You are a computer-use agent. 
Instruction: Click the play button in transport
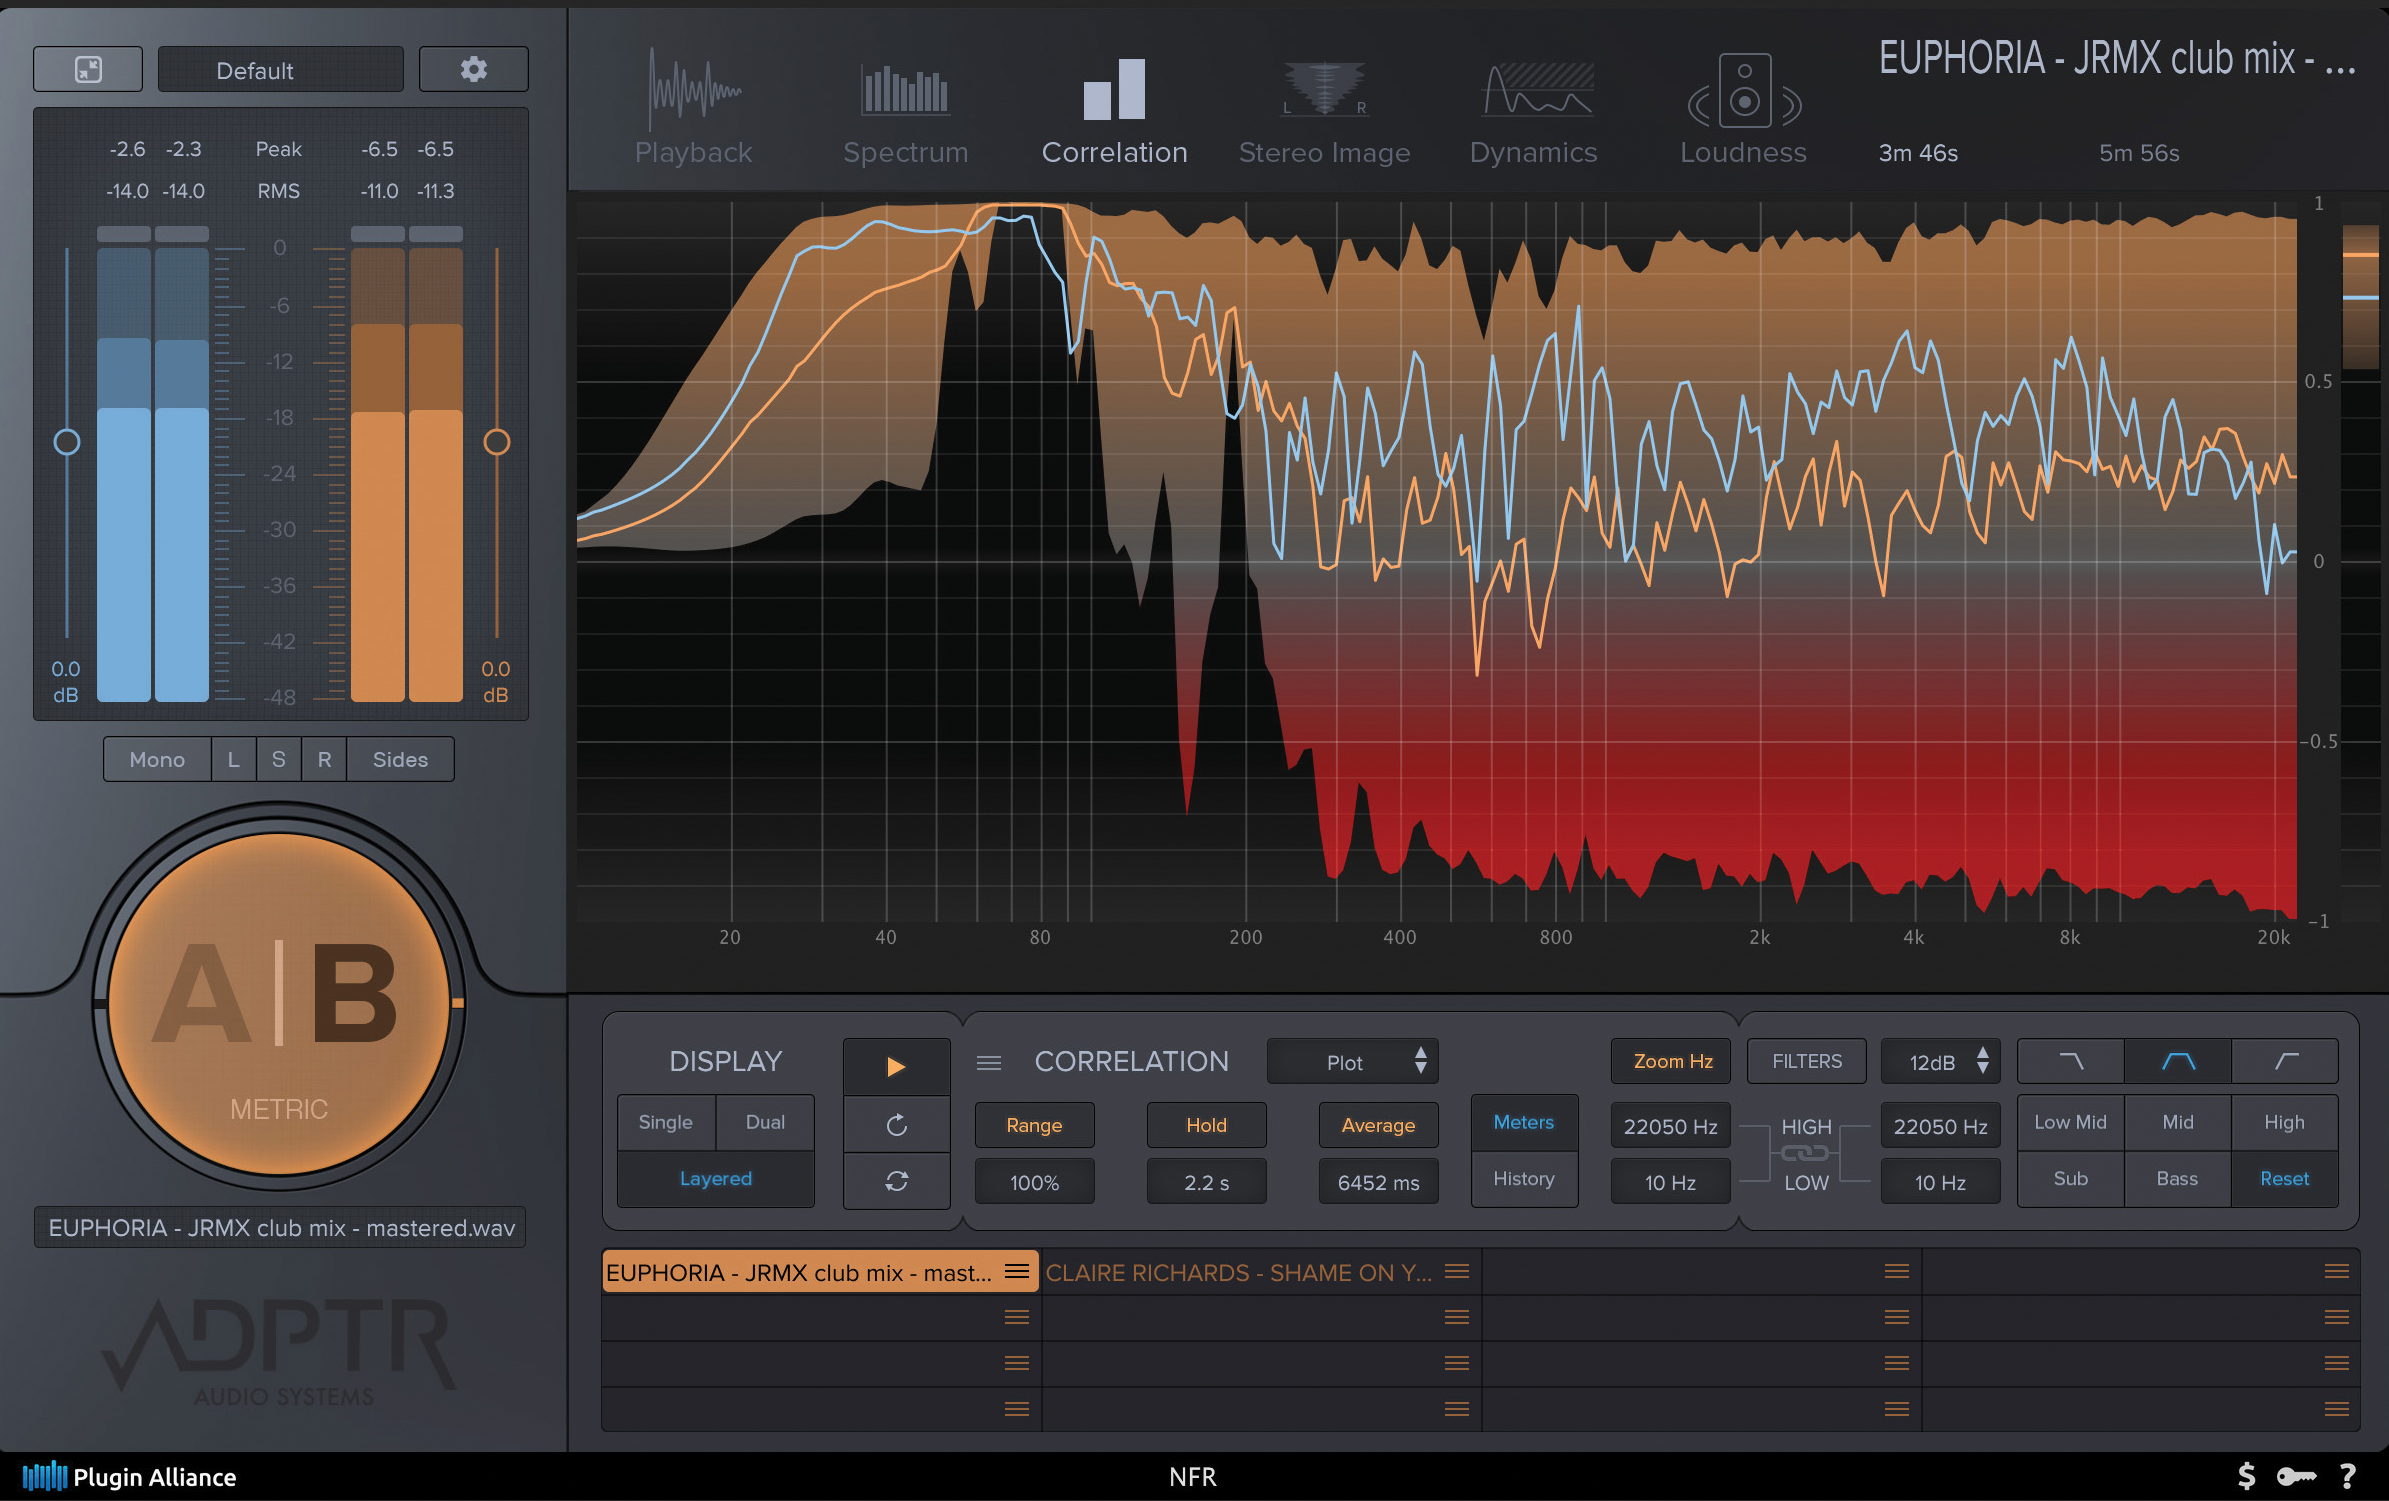click(896, 1066)
